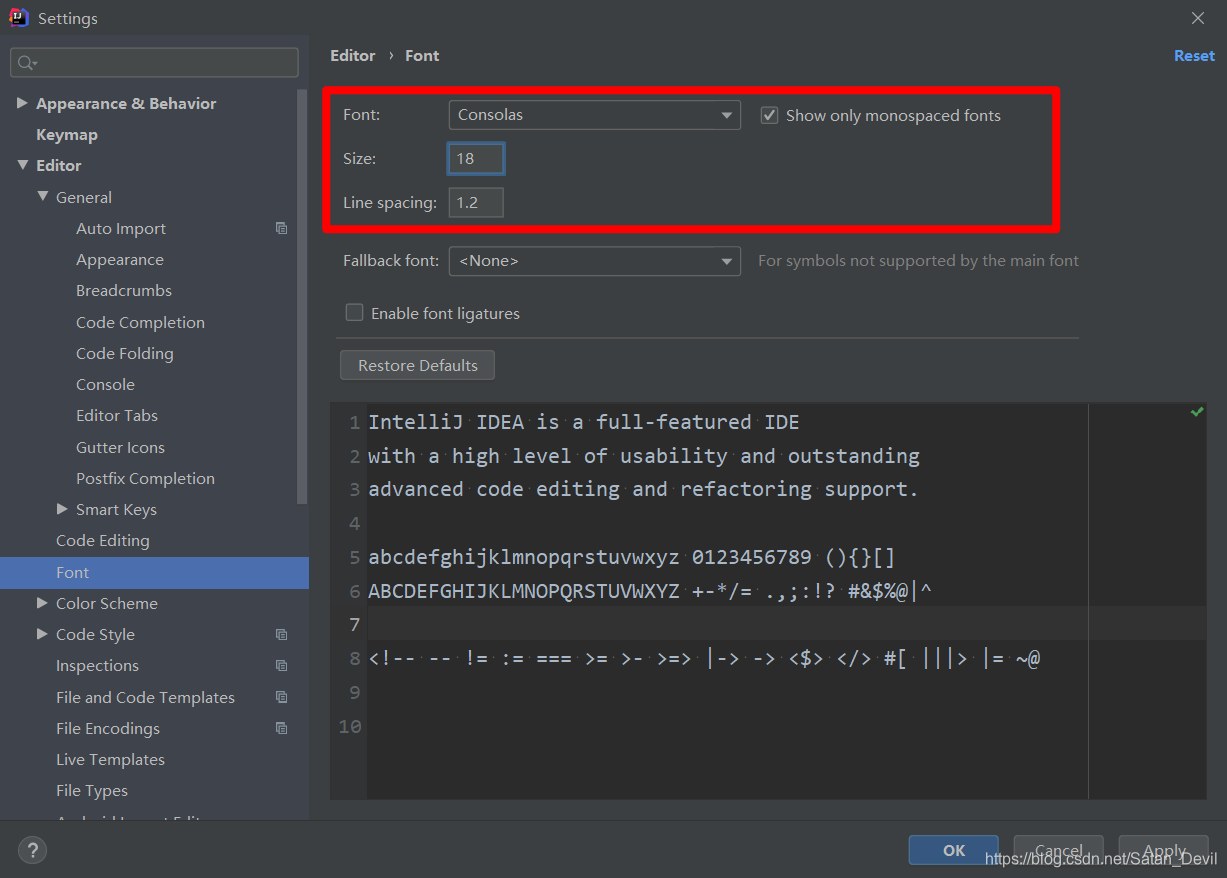Image resolution: width=1227 pixels, height=878 pixels.
Task: Click the Editor breadcrumb link
Action: [x=353, y=56]
